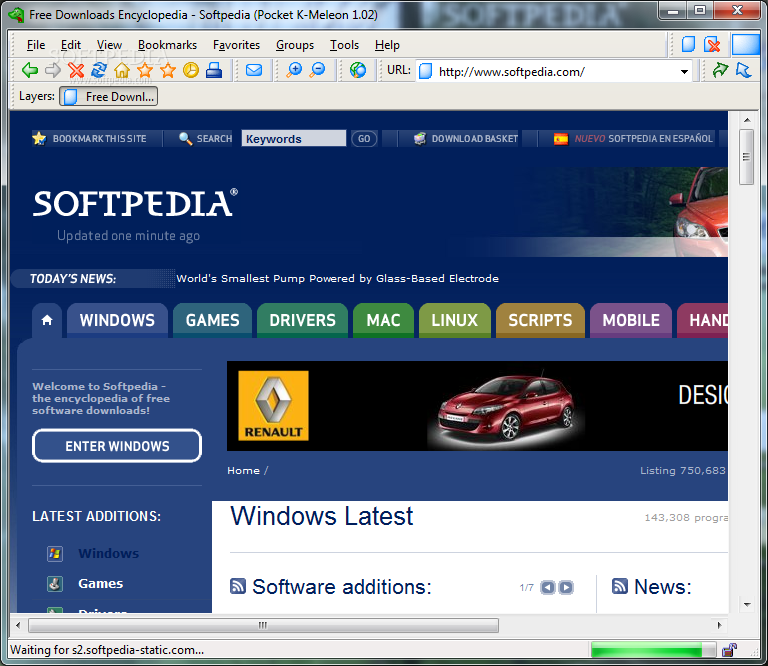Click Softpedia home tab house icon
The width and height of the screenshot is (768, 666).
coord(47,320)
